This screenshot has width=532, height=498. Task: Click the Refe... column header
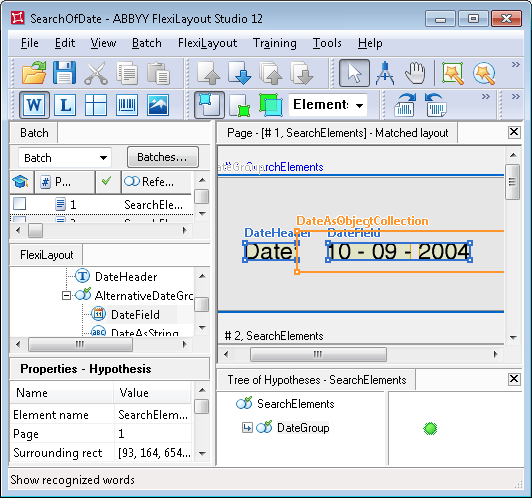[x=157, y=182]
